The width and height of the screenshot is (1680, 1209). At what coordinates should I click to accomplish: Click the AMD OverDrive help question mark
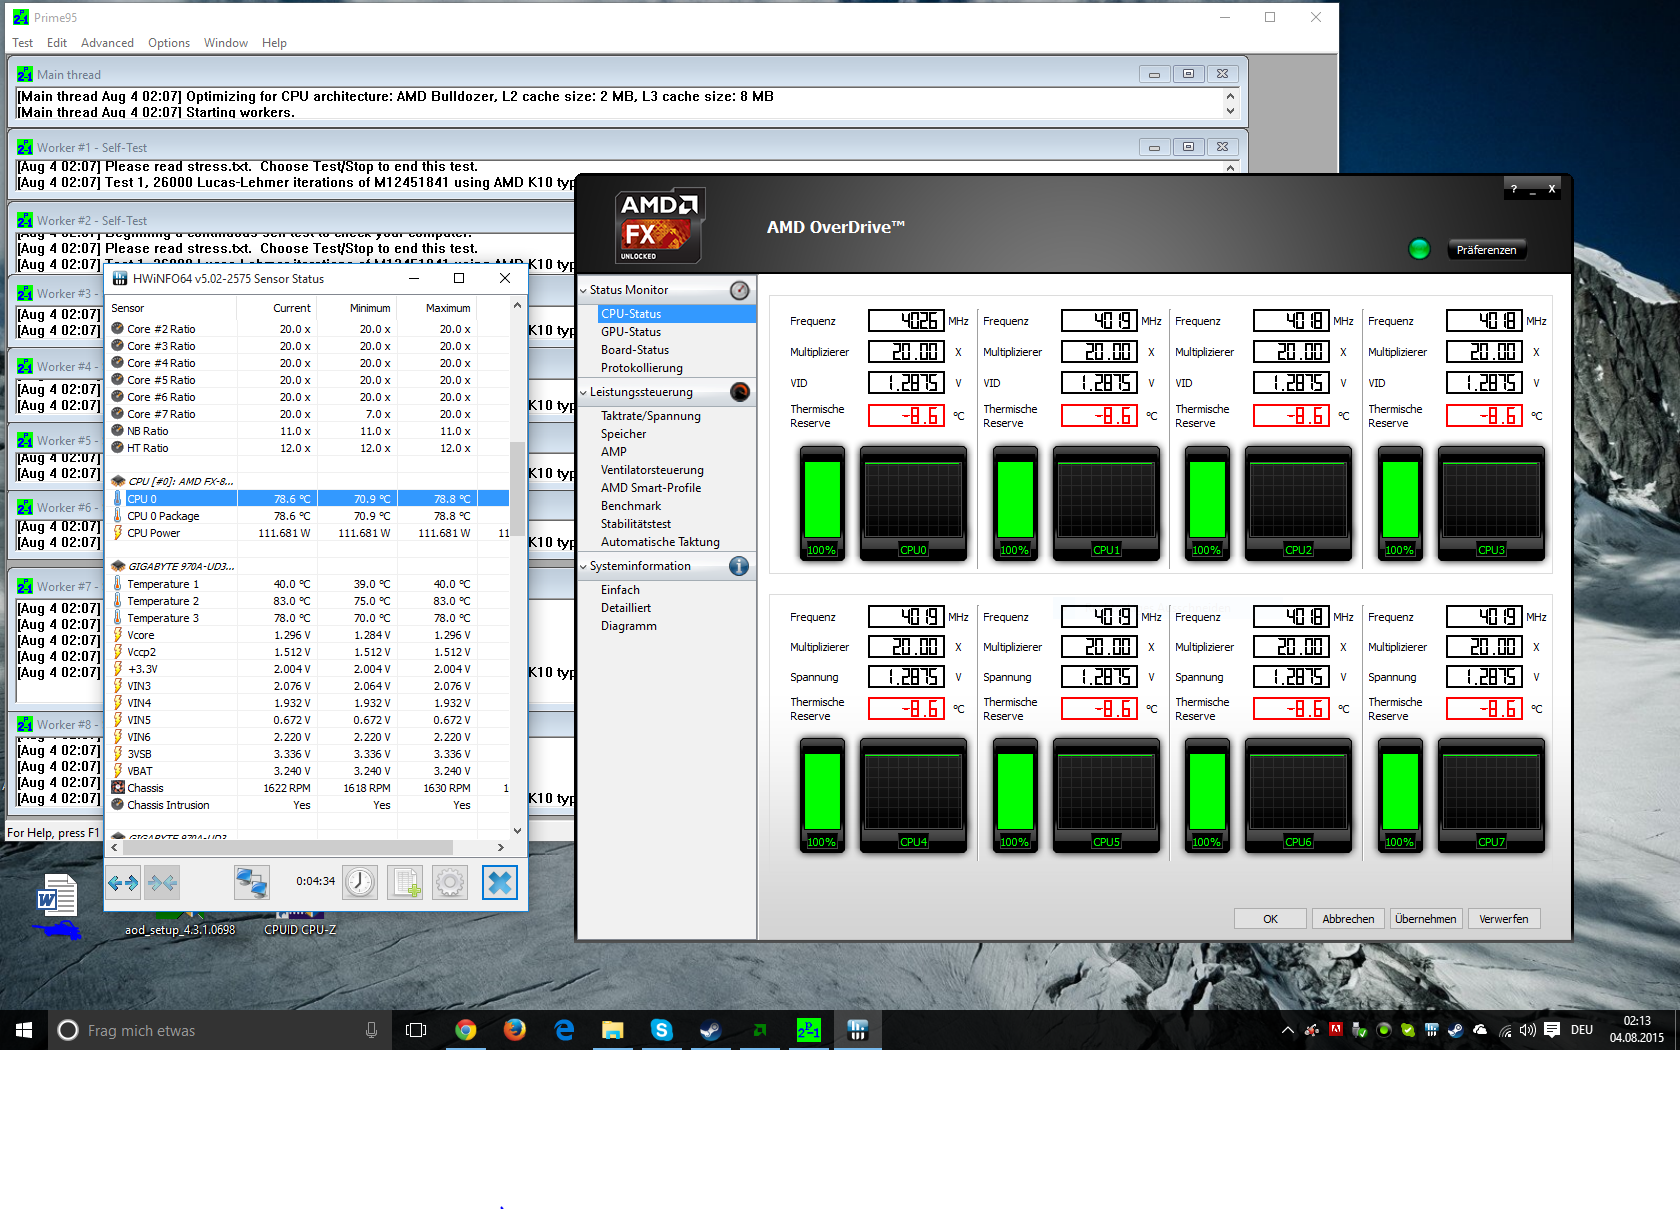[x=1514, y=189]
